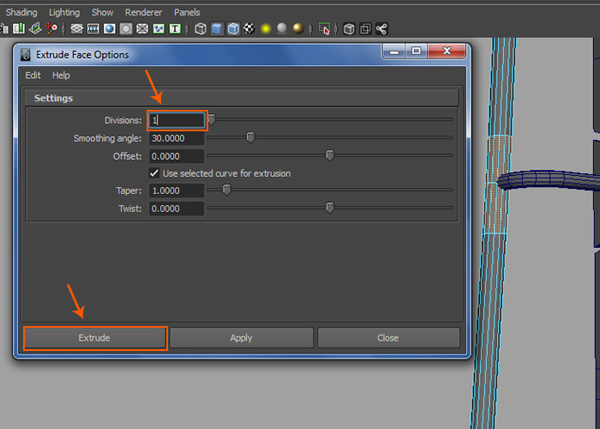This screenshot has height=429, width=600.
Task: Close Extrude Face Options with X
Action: [447, 51]
